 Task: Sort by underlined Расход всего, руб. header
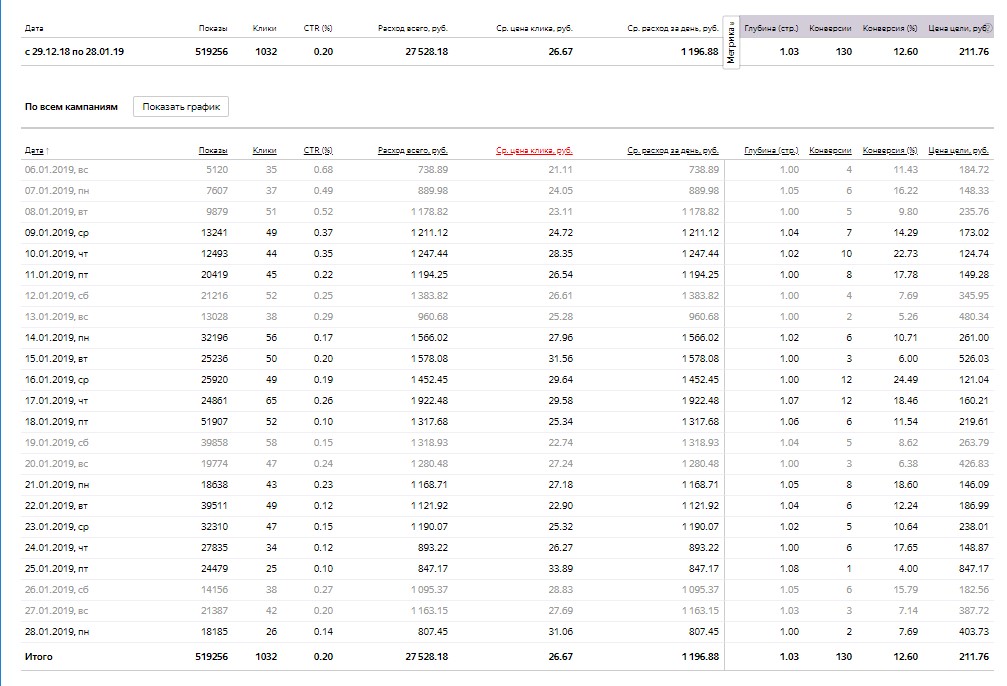point(413,150)
